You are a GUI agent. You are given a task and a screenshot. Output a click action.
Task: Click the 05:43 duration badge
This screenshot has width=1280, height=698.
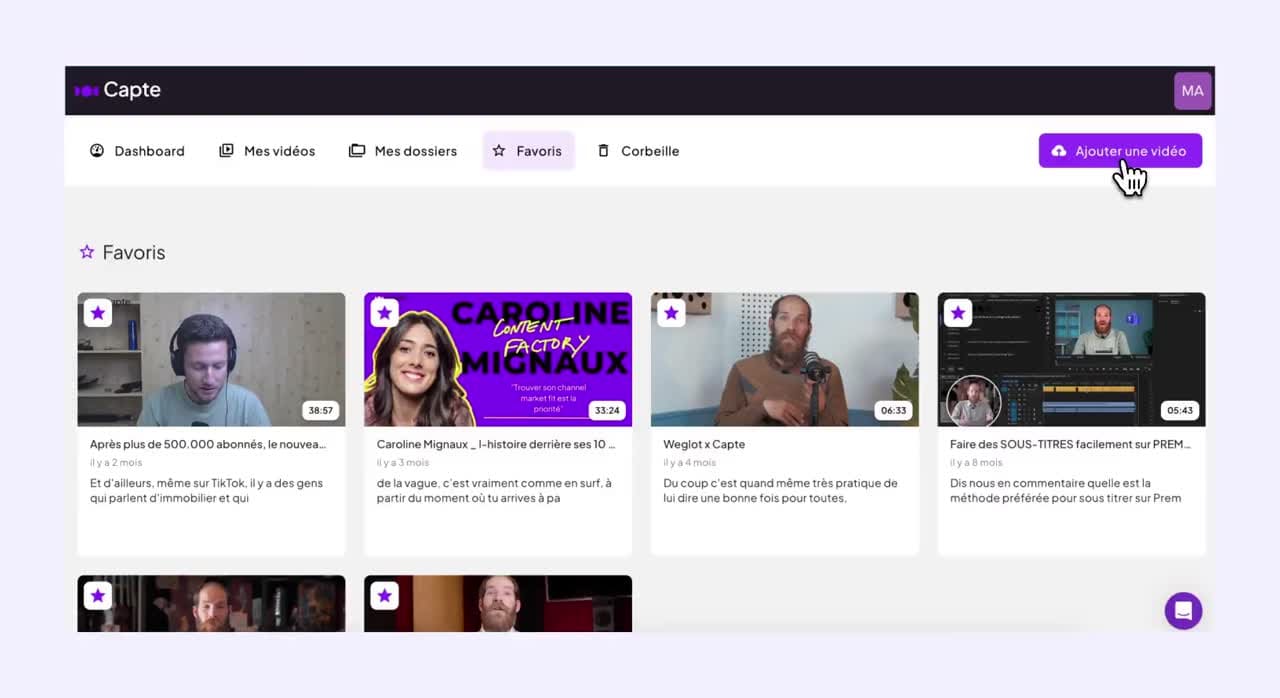(1180, 410)
